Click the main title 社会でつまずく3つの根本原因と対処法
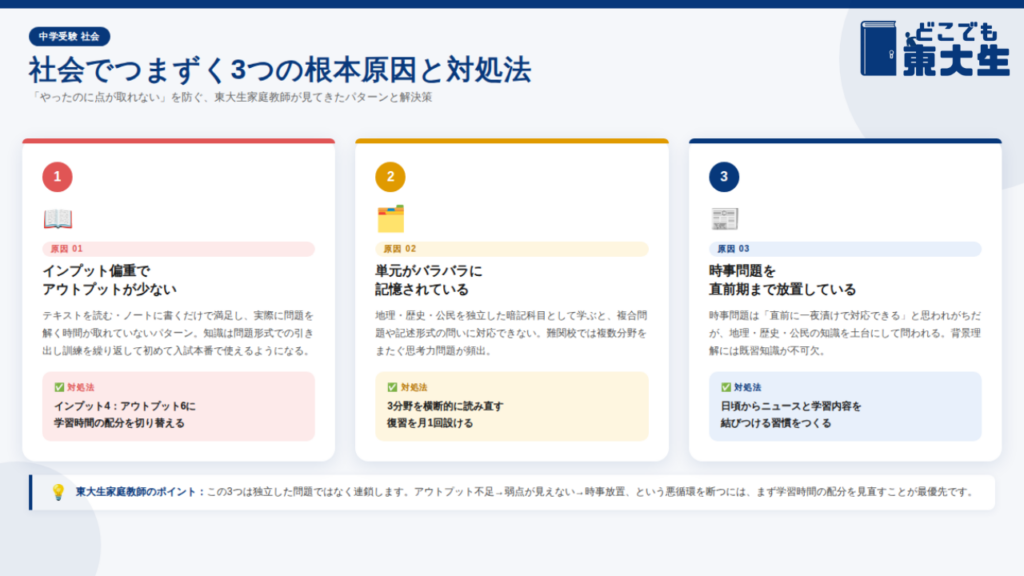1024x576 pixels. pos(280,71)
